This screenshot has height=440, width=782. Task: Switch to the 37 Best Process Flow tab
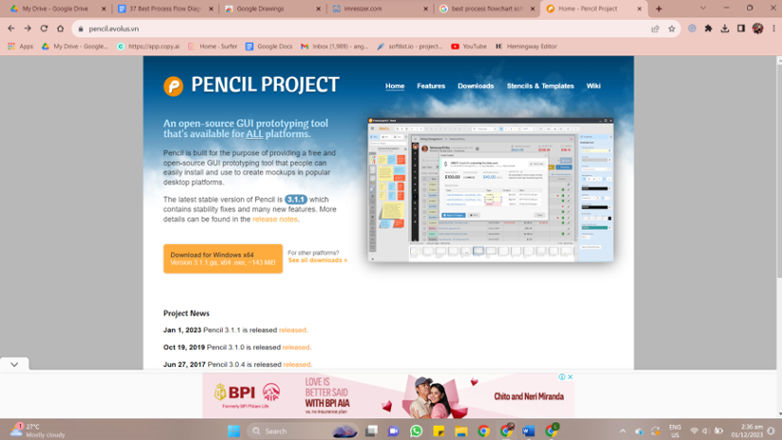165,8
